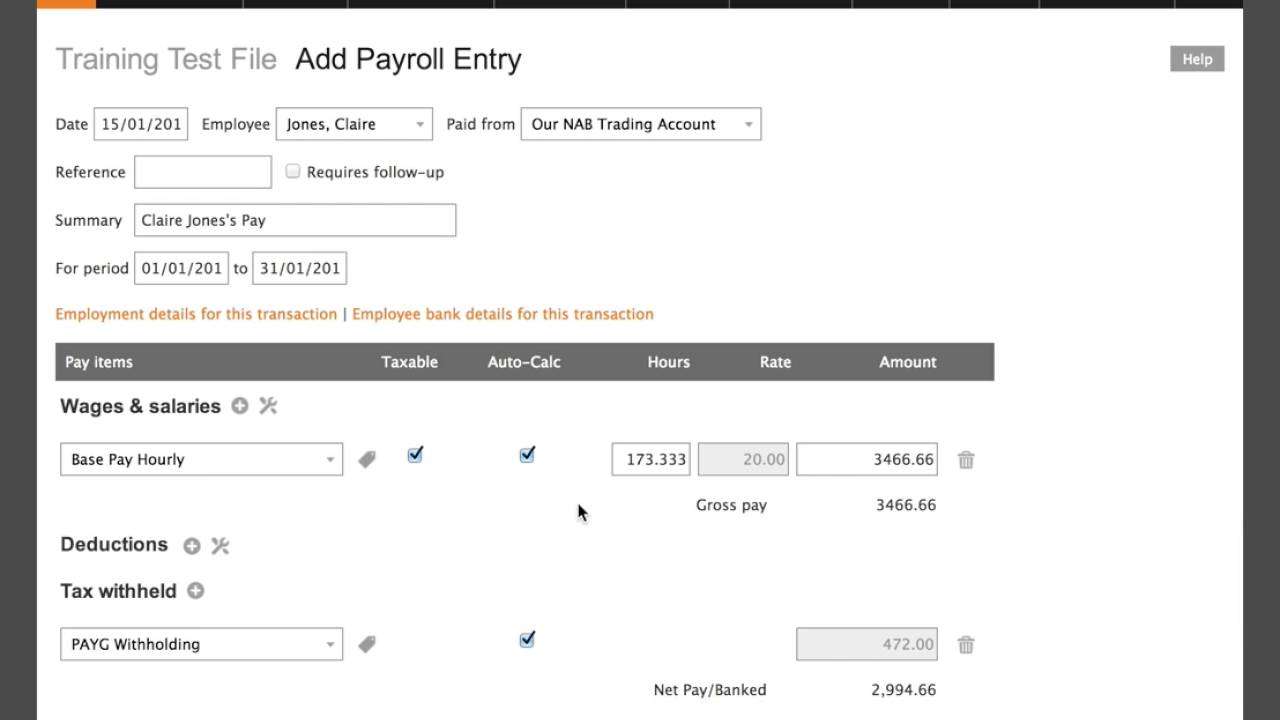The height and width of the screenshot is (720, 1280).
Task: Open Employee bank details for this transaction
Action: 503,314
